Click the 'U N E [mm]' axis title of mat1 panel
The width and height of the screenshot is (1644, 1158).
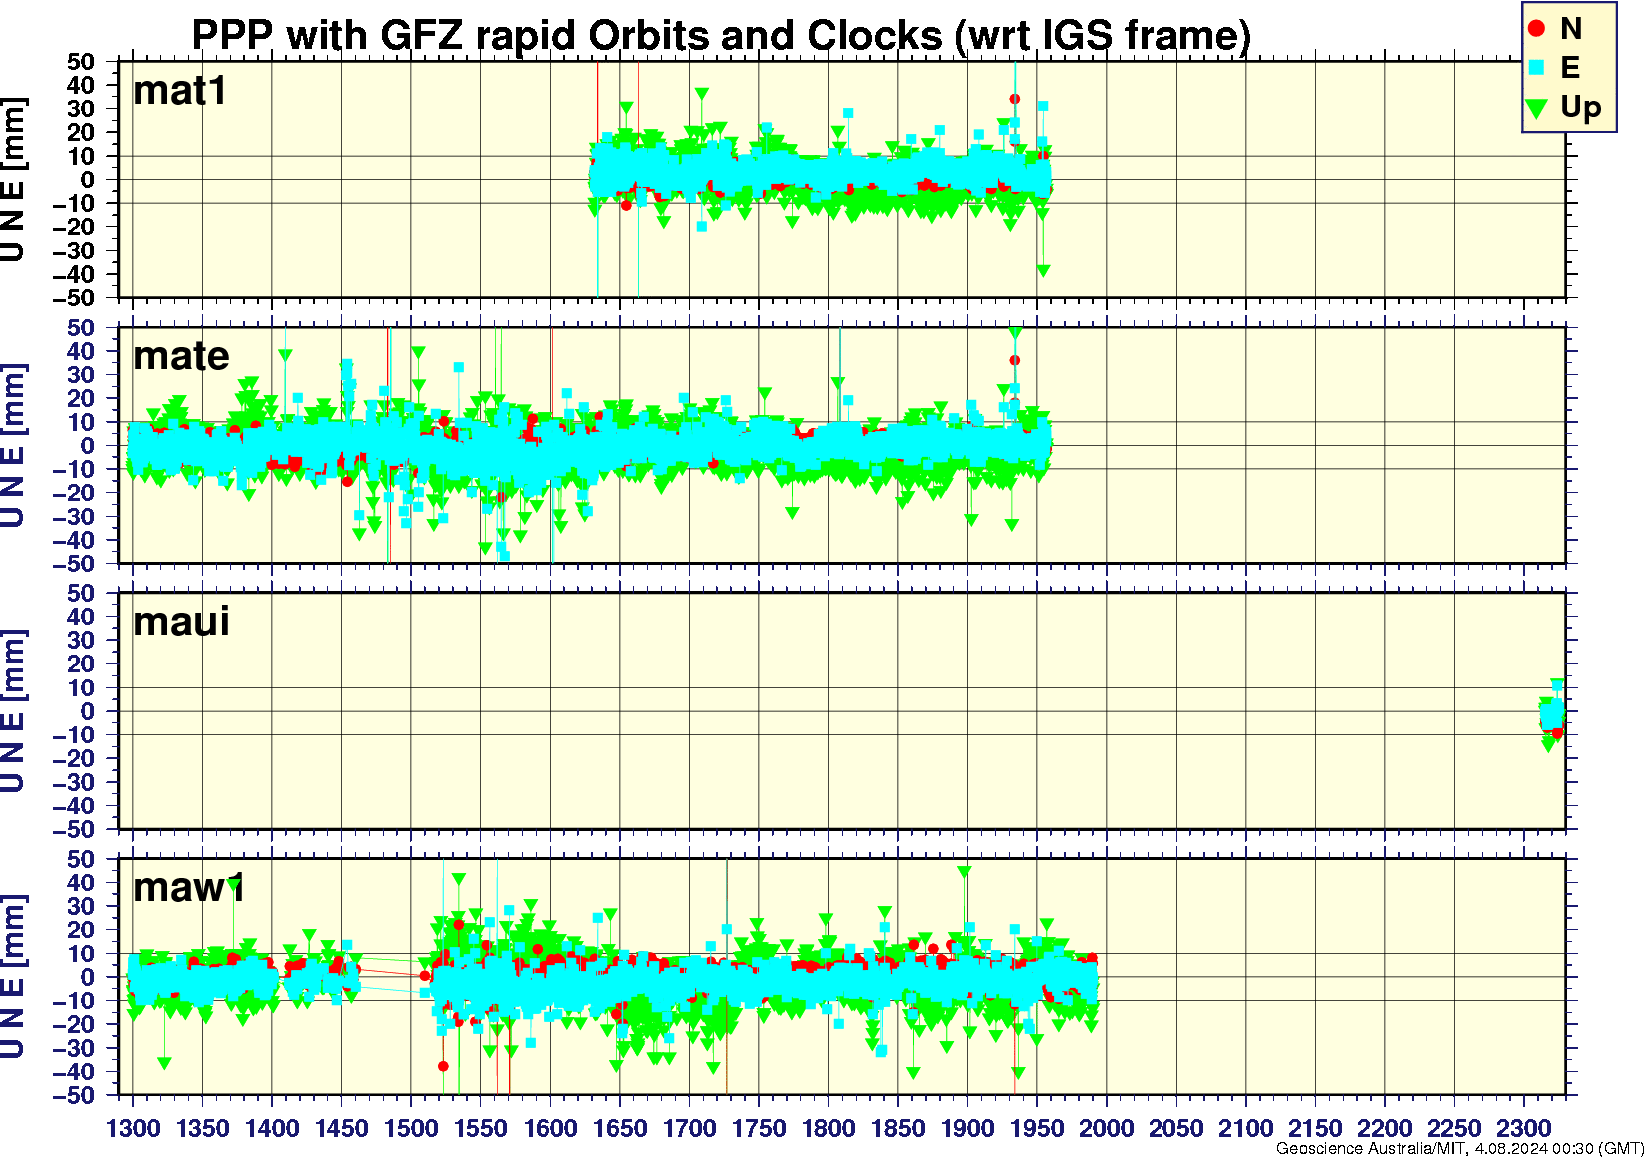(13, 179)
